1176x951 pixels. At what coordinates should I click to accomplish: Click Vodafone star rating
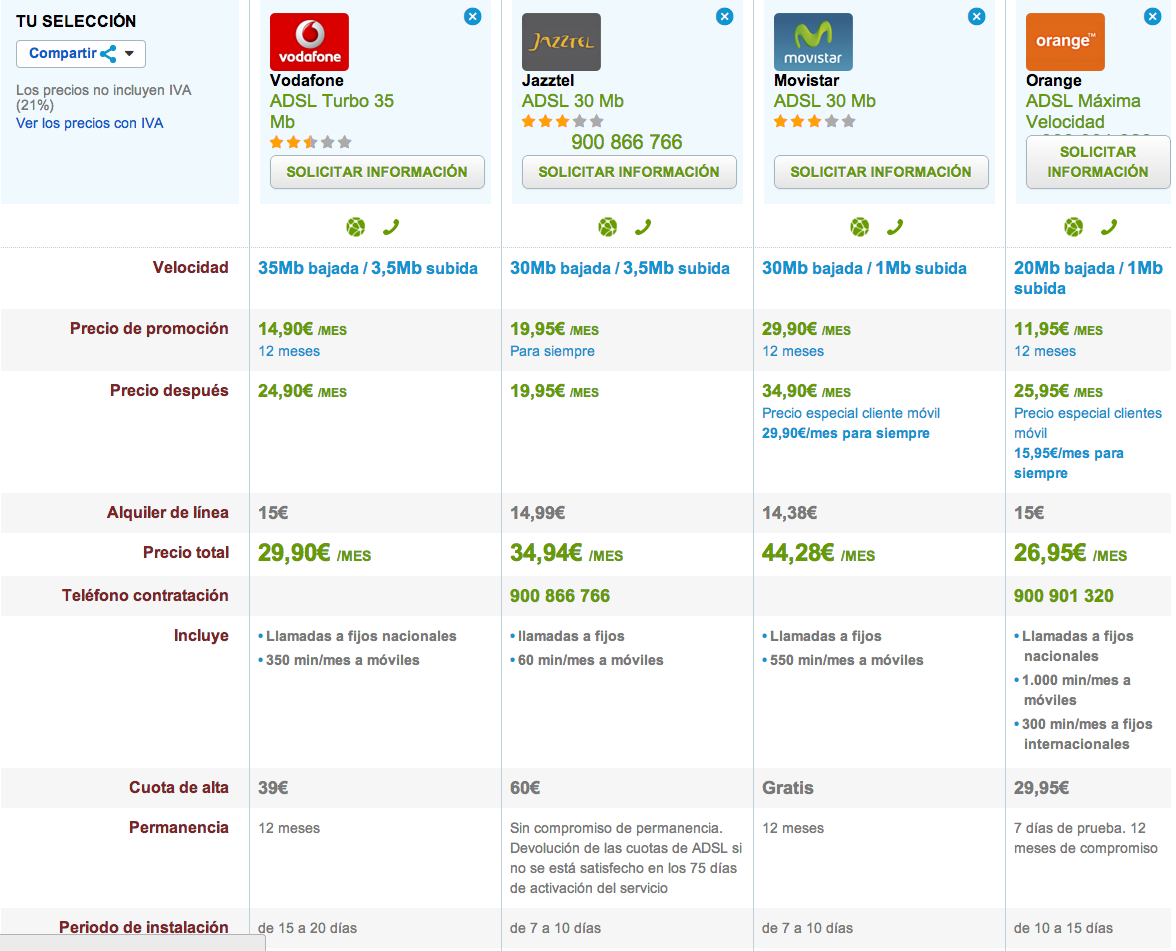tap(310, 142)
